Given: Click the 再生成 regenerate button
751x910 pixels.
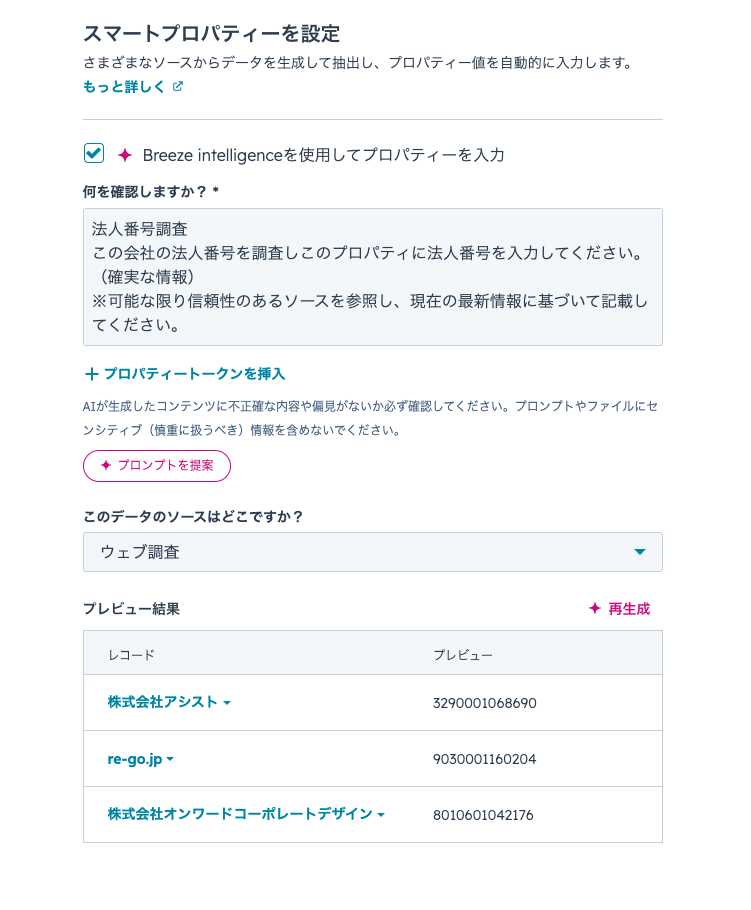Looking at the screenshot, I should tap(629, 609).
